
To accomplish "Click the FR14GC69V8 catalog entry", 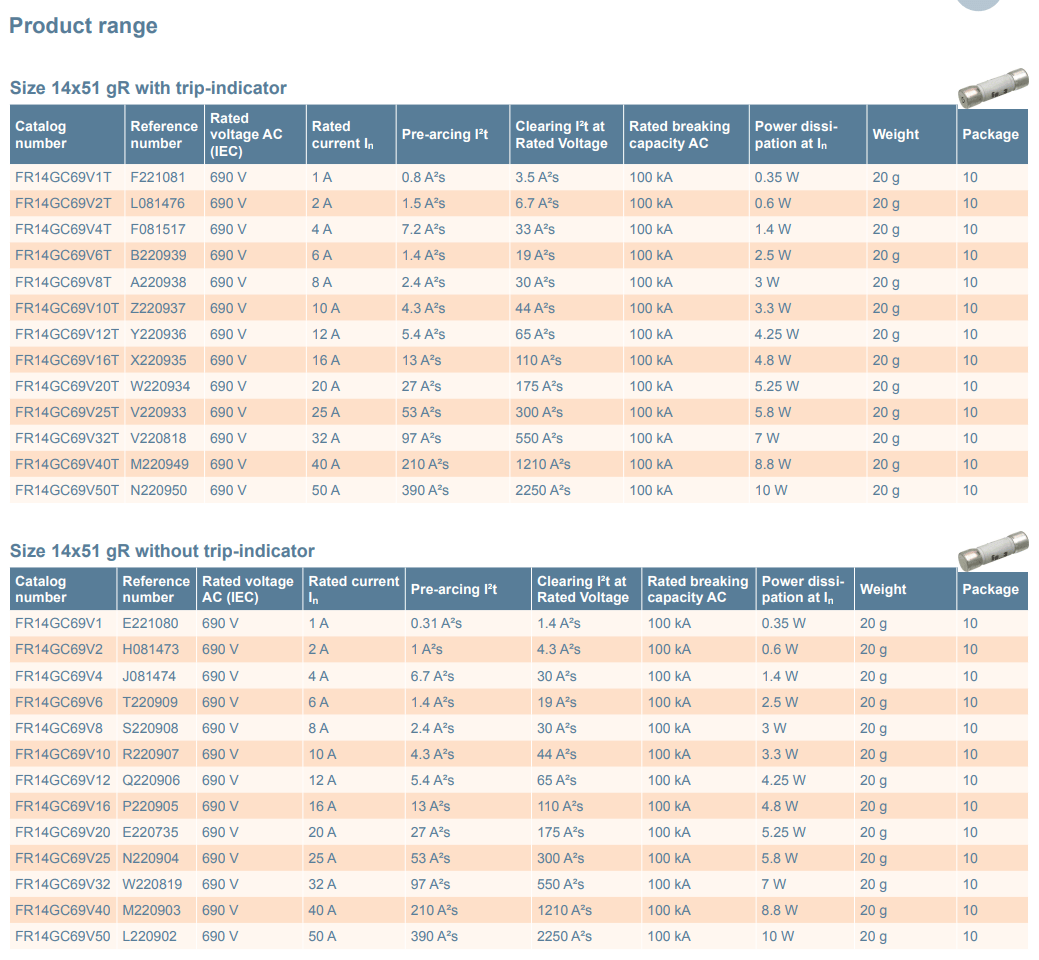I will click(x=59, y=728).
